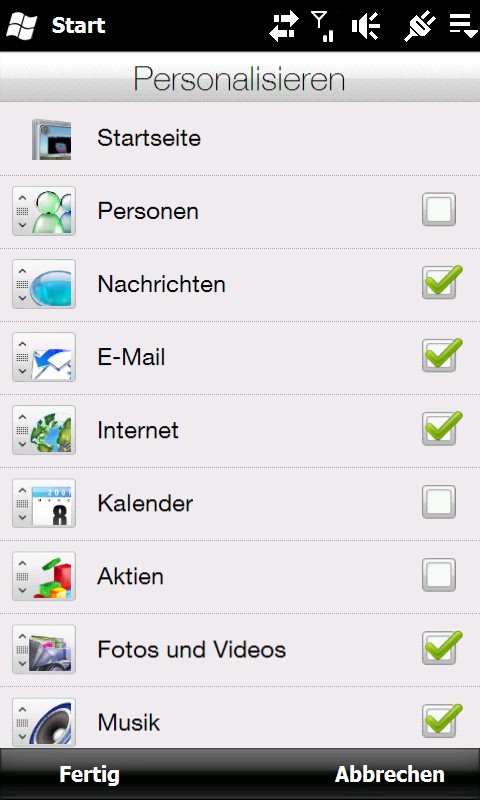Tap the speaker volume status icon

coord(366,26)
